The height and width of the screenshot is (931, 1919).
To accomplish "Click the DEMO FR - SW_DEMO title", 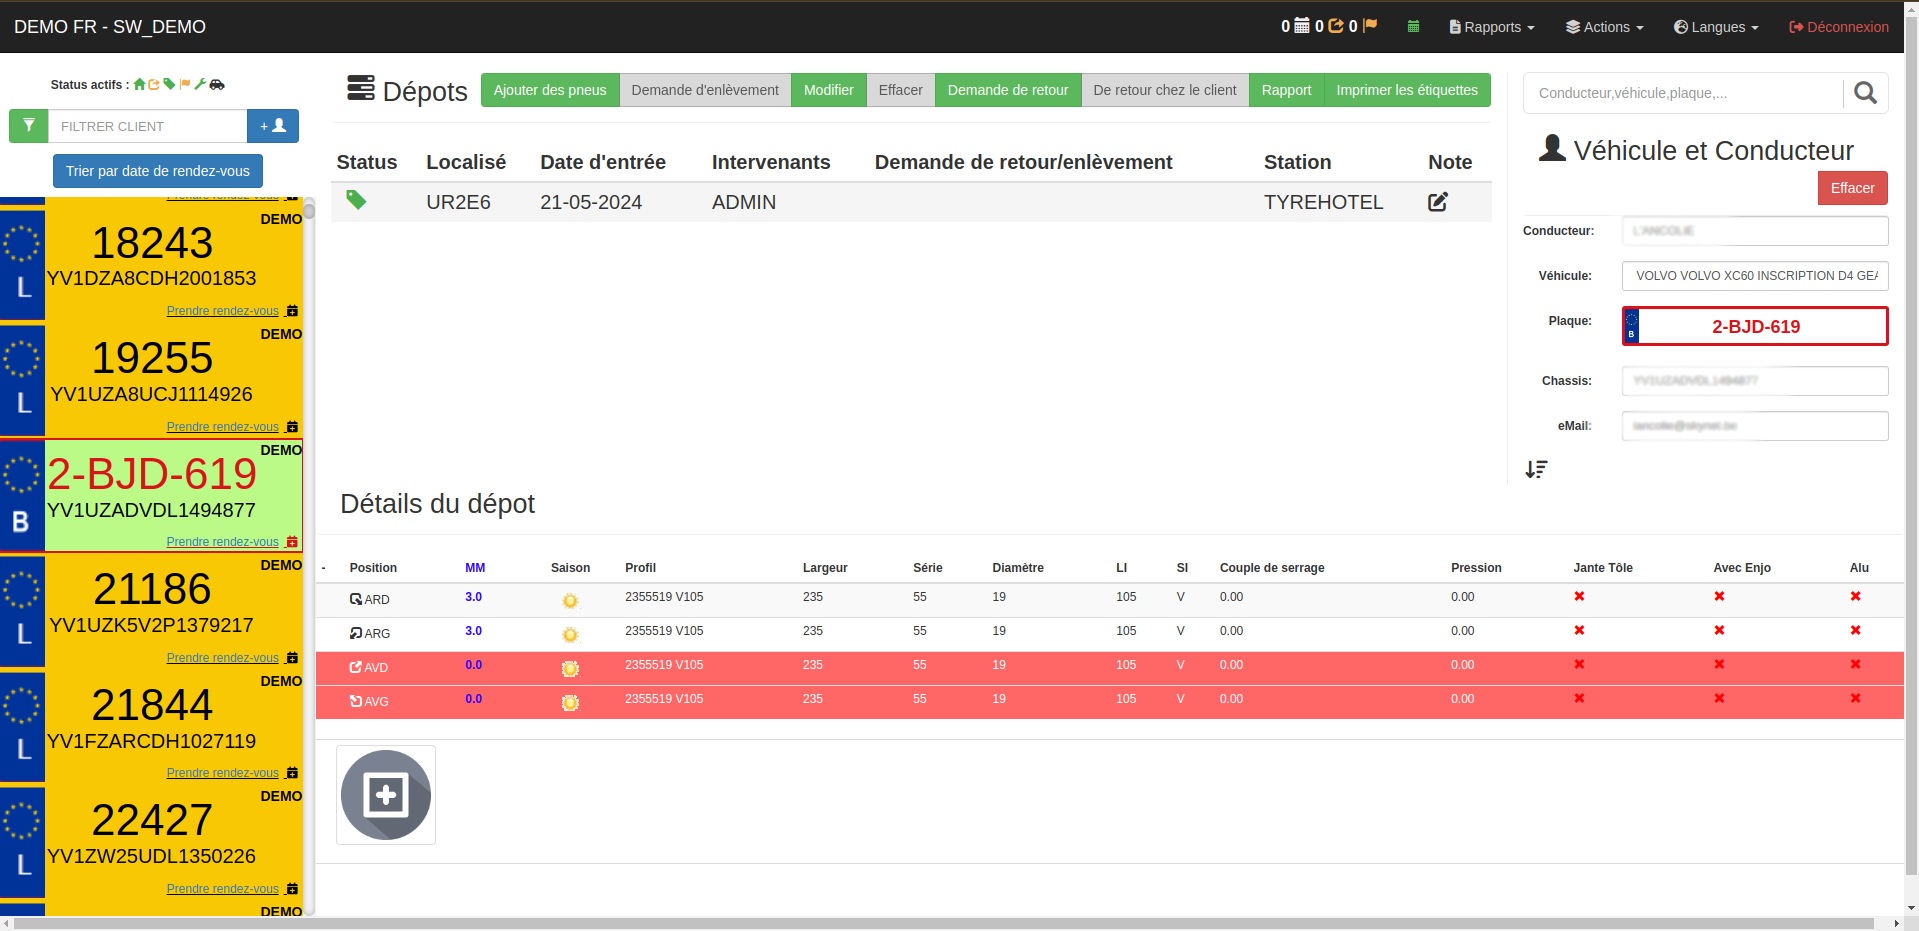I will (110, 27).
